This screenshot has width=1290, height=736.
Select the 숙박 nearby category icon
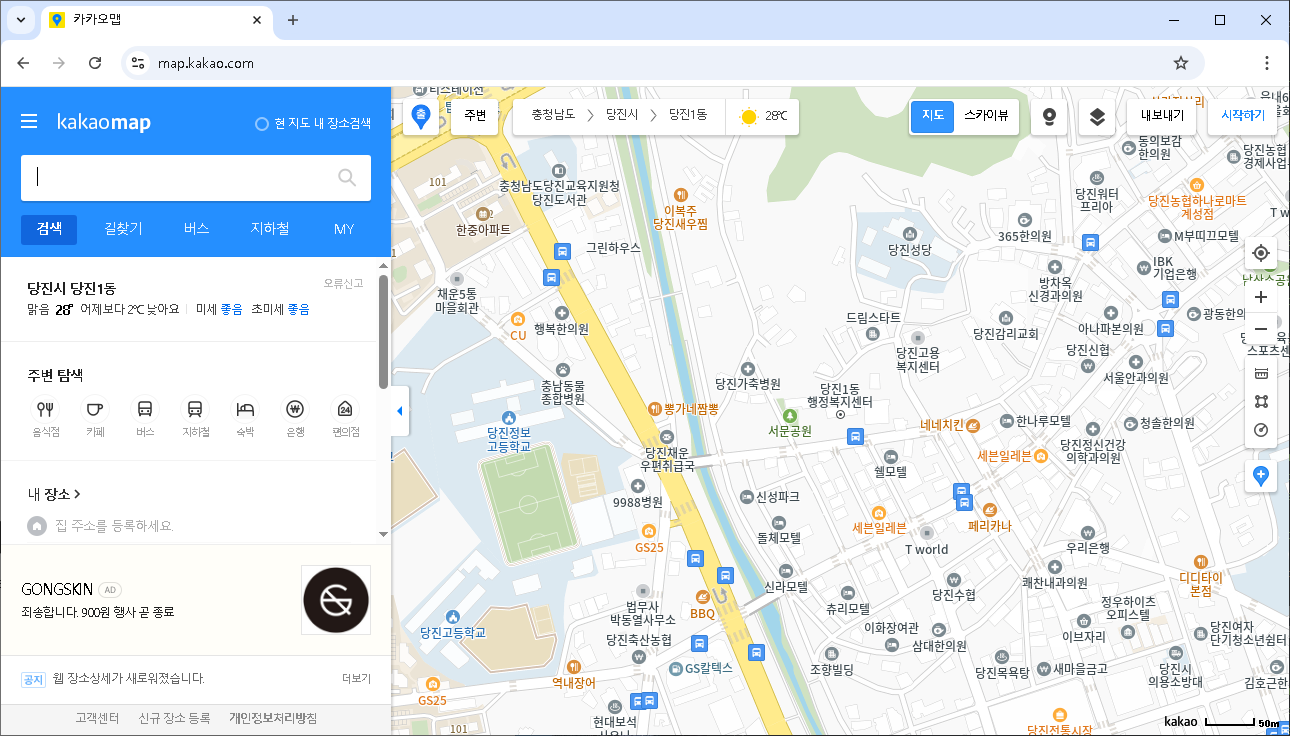[245, 408]
